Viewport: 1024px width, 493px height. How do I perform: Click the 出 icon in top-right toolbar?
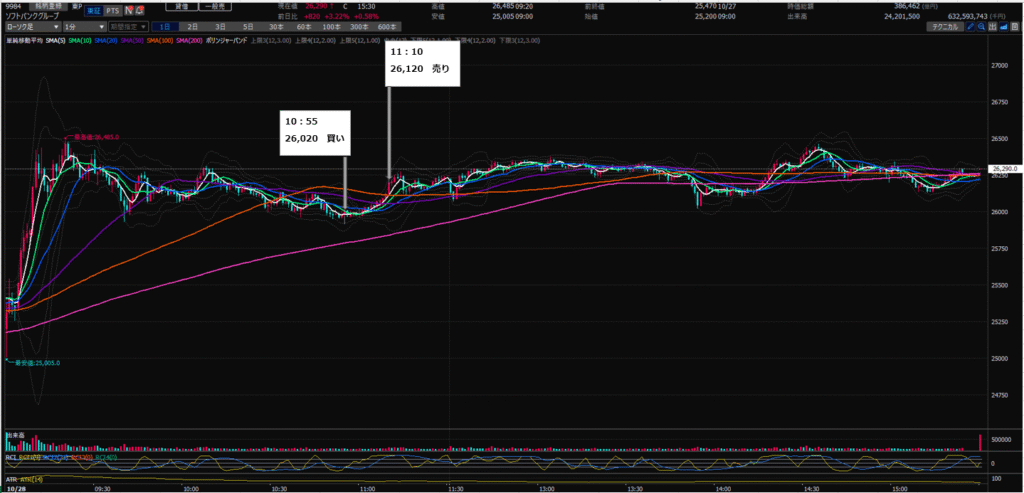tap(992, 29)
